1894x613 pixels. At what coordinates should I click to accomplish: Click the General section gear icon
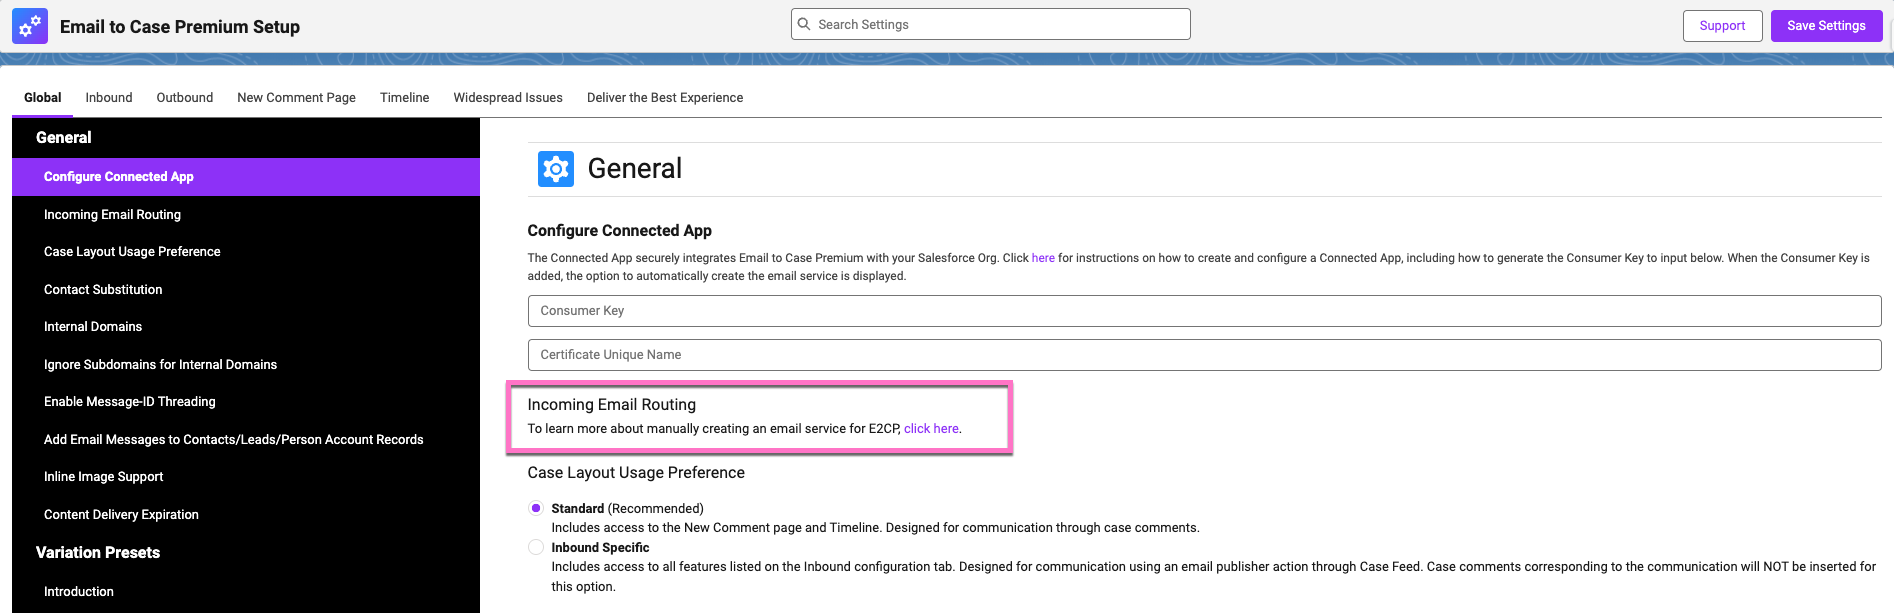556,169
